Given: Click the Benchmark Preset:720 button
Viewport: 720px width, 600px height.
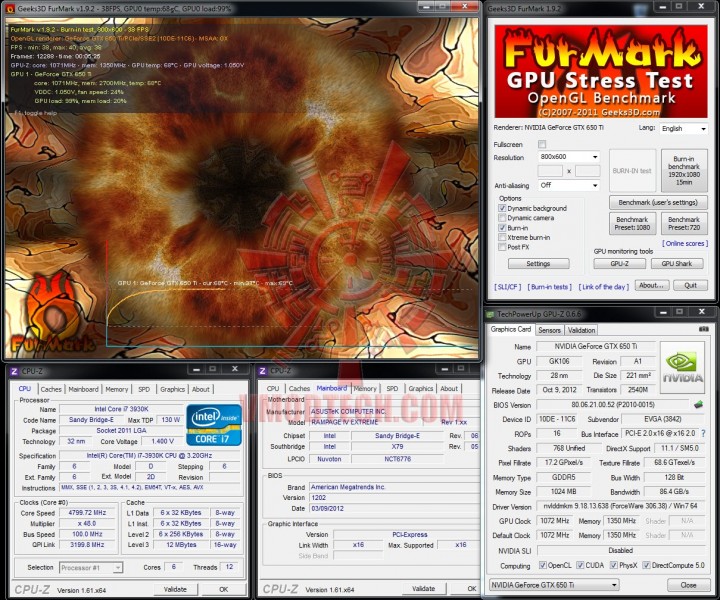Looking at the screenshot, I should point(684,224).
